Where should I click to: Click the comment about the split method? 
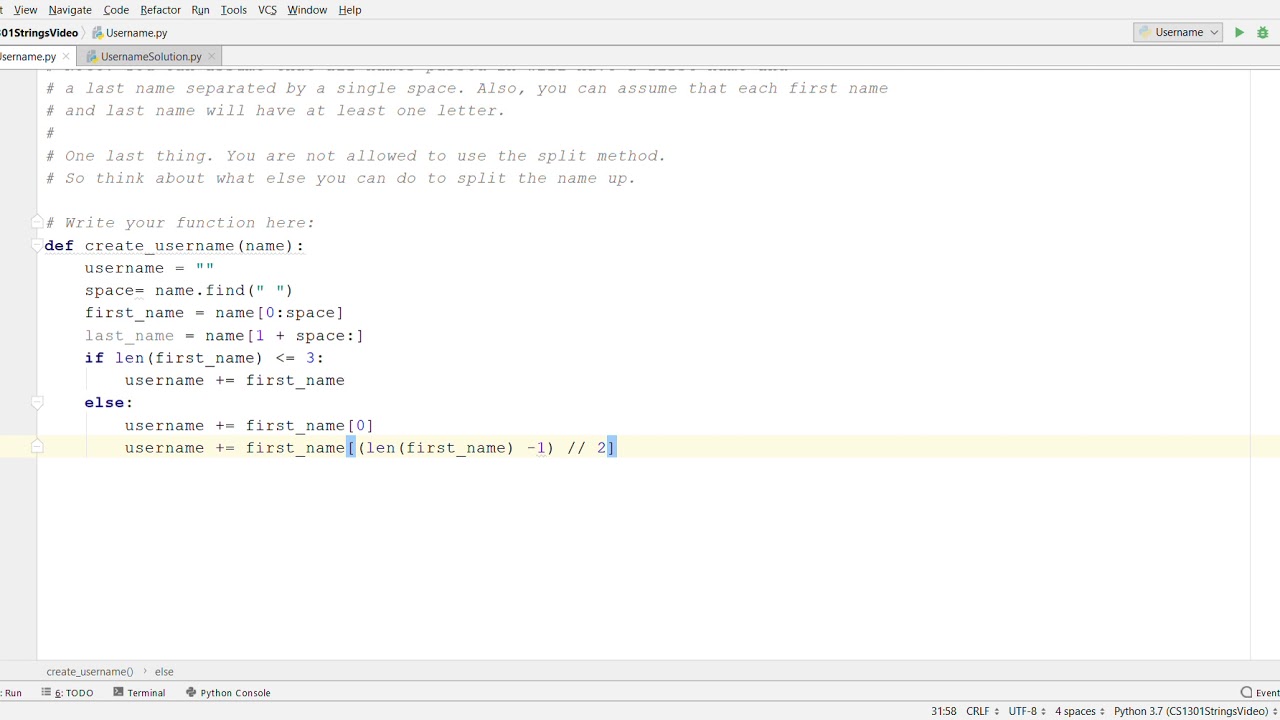(x=355, y=156)
